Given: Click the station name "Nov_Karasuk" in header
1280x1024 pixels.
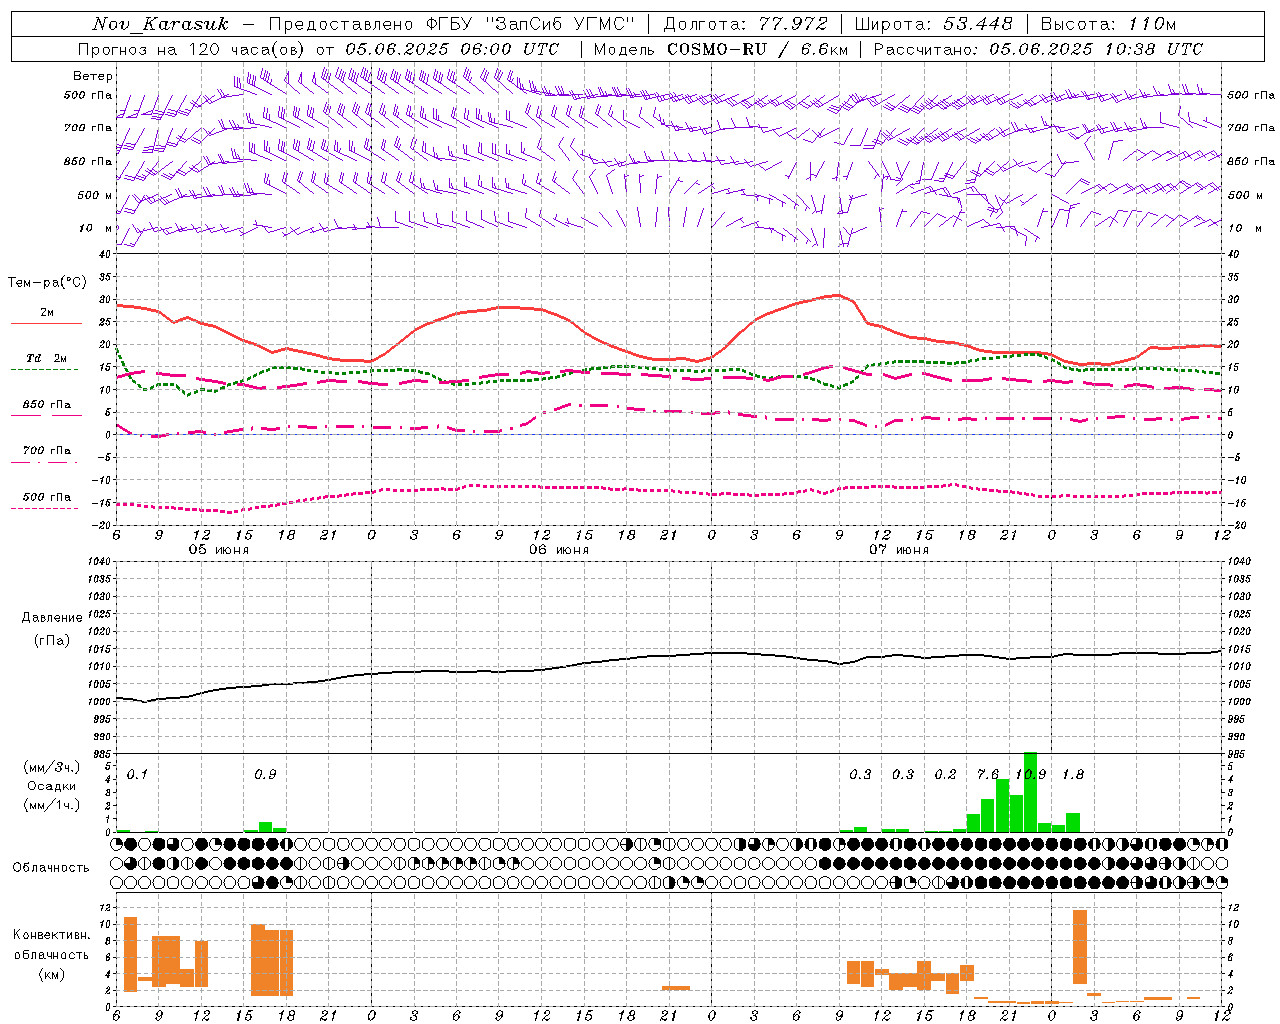Looking at the screenshot, I should pyautogui.click(x=160, y=24).
